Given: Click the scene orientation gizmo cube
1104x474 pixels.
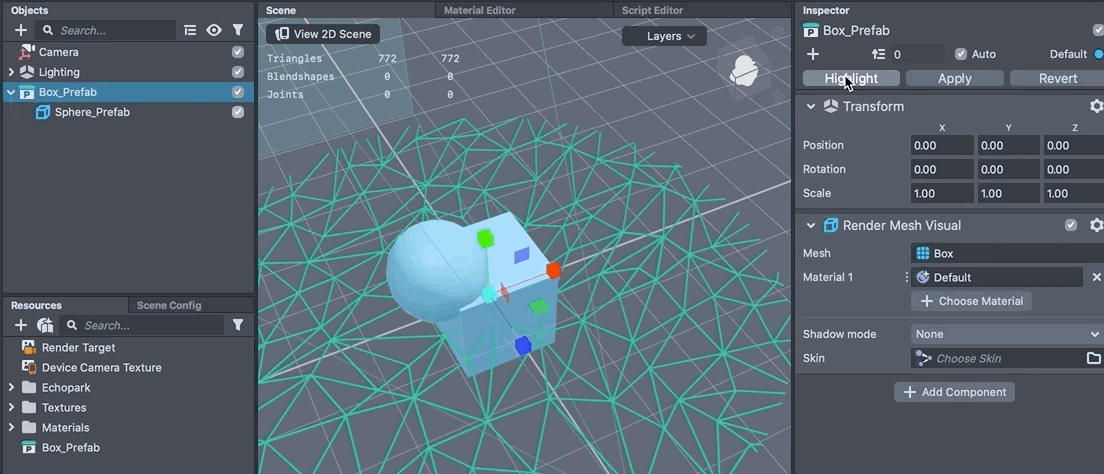Looking at the screenshot, I should 744,71.
